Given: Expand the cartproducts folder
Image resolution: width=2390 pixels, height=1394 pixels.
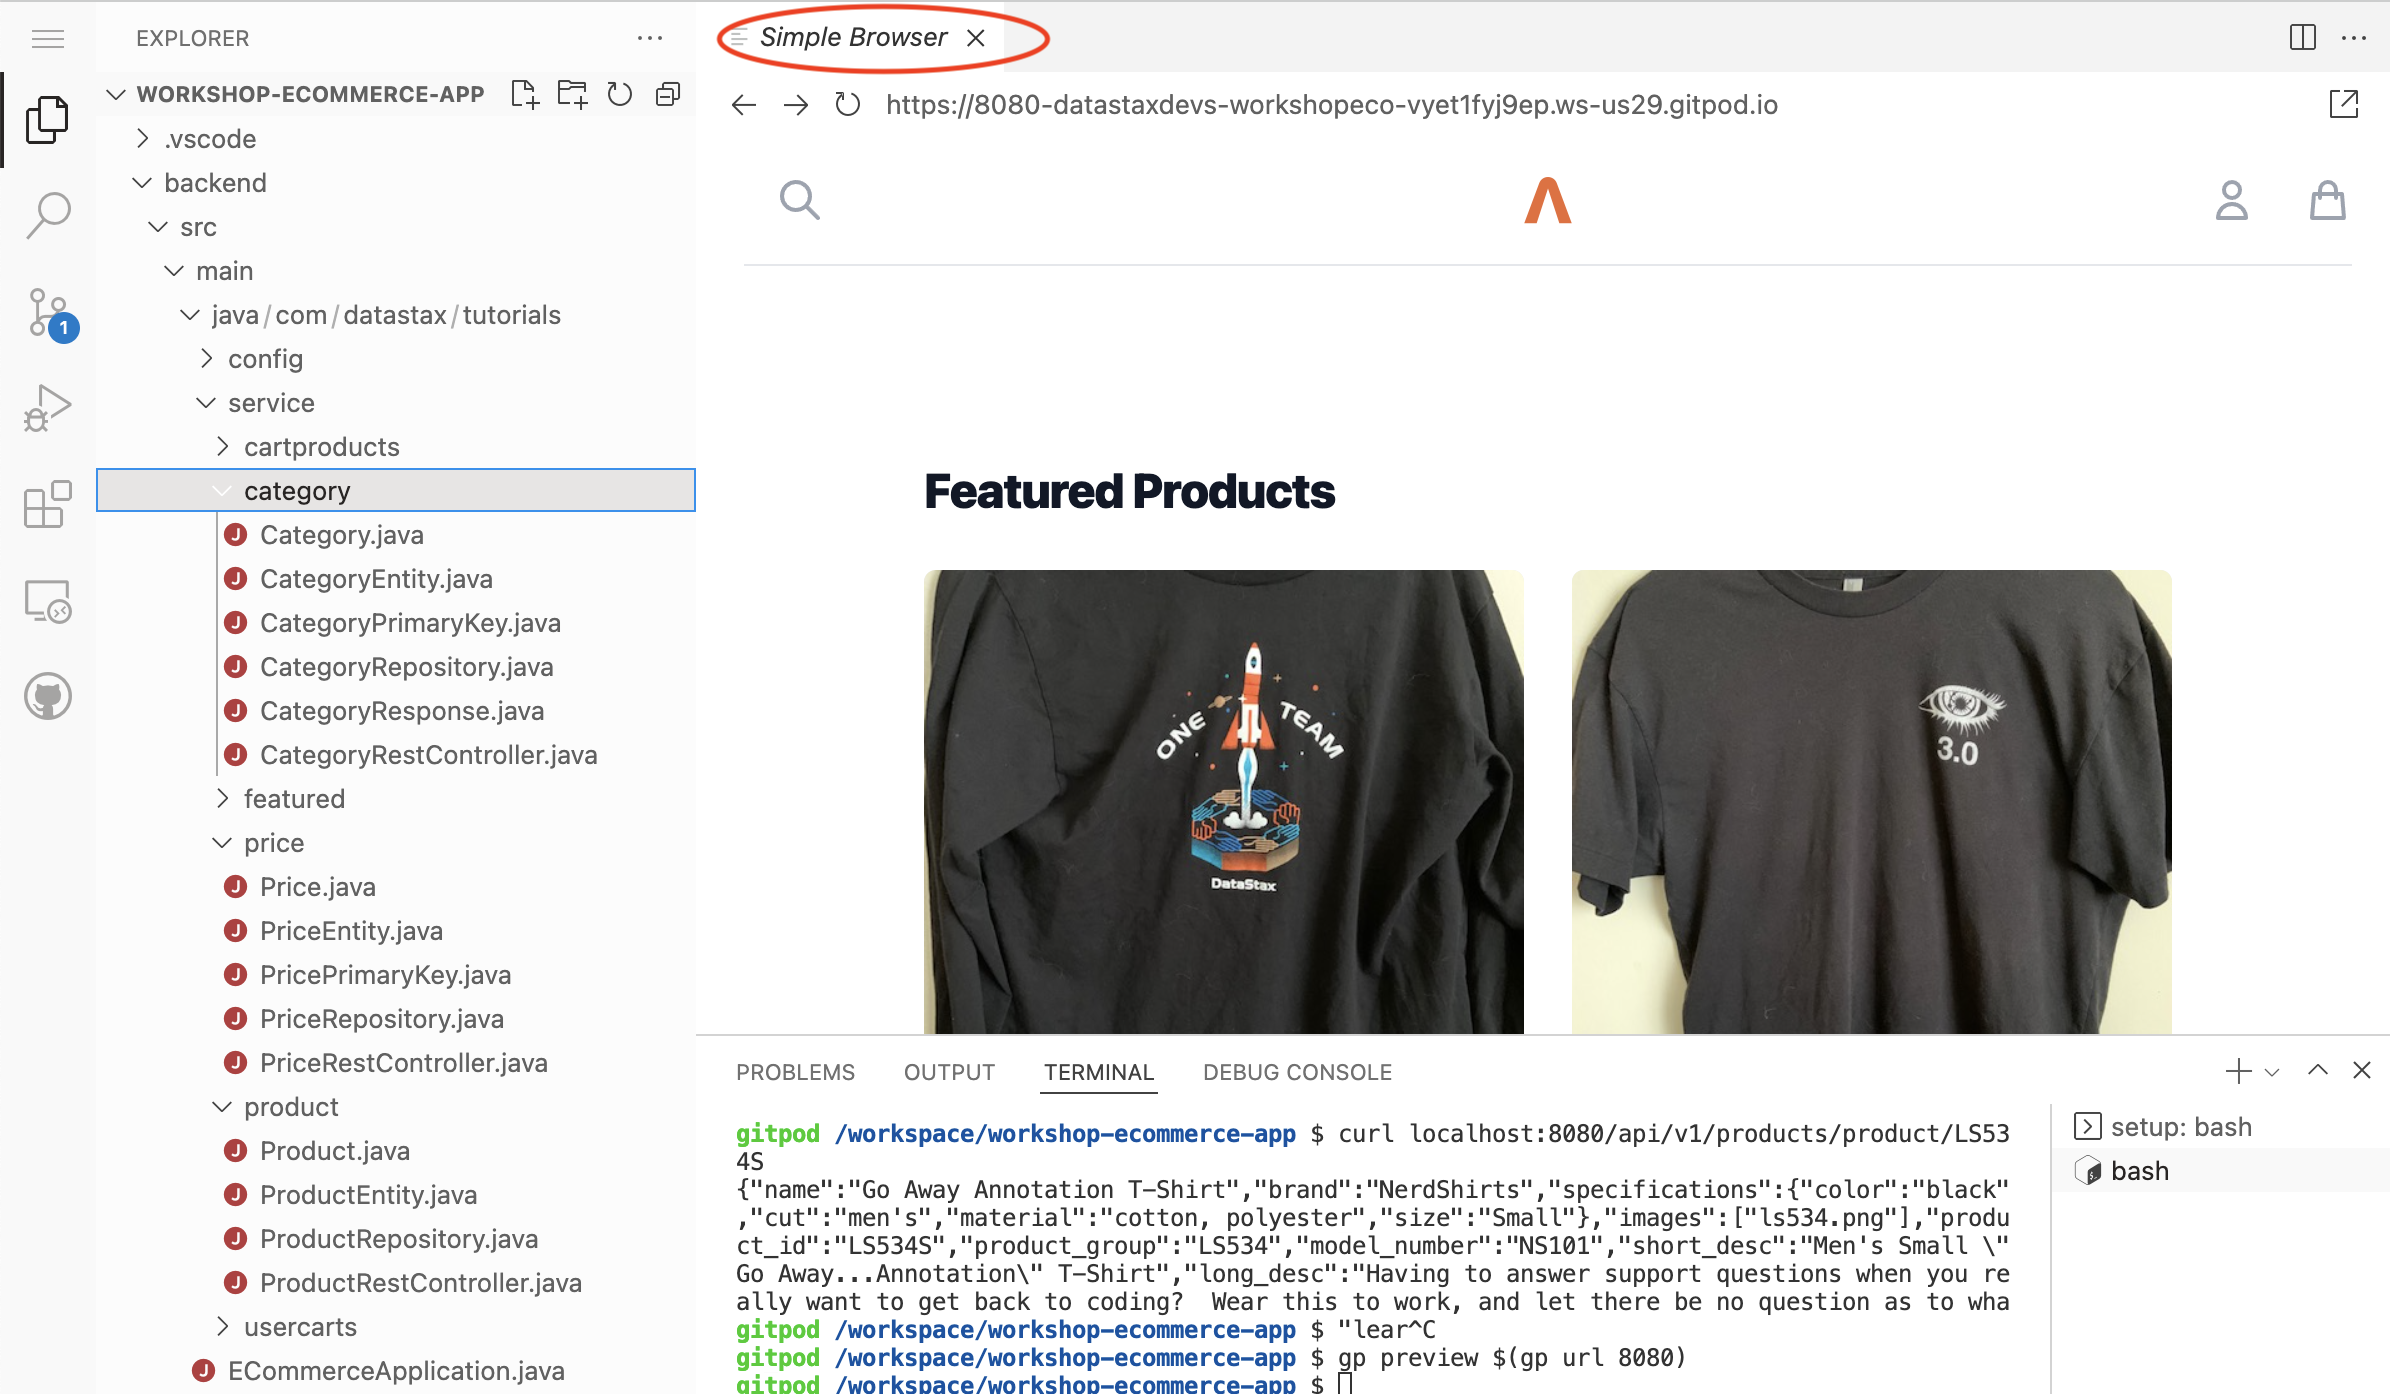Looking at the screenshot, I should (321, 447).
